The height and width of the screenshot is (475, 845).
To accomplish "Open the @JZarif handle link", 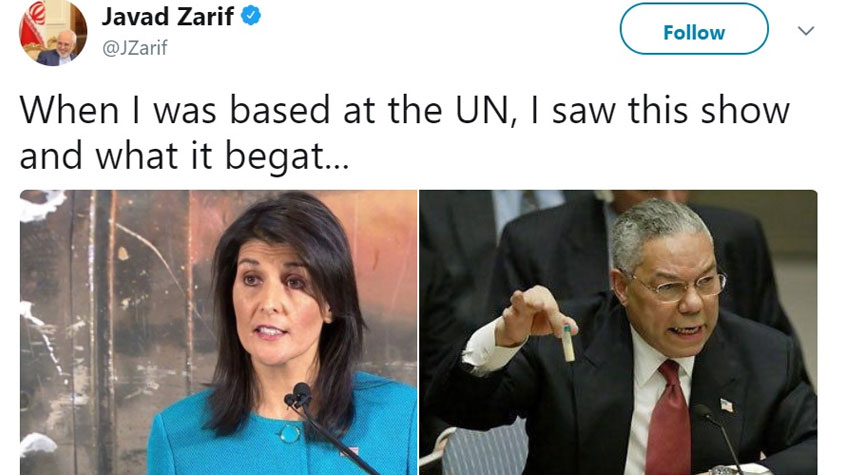I will (135, 48).
